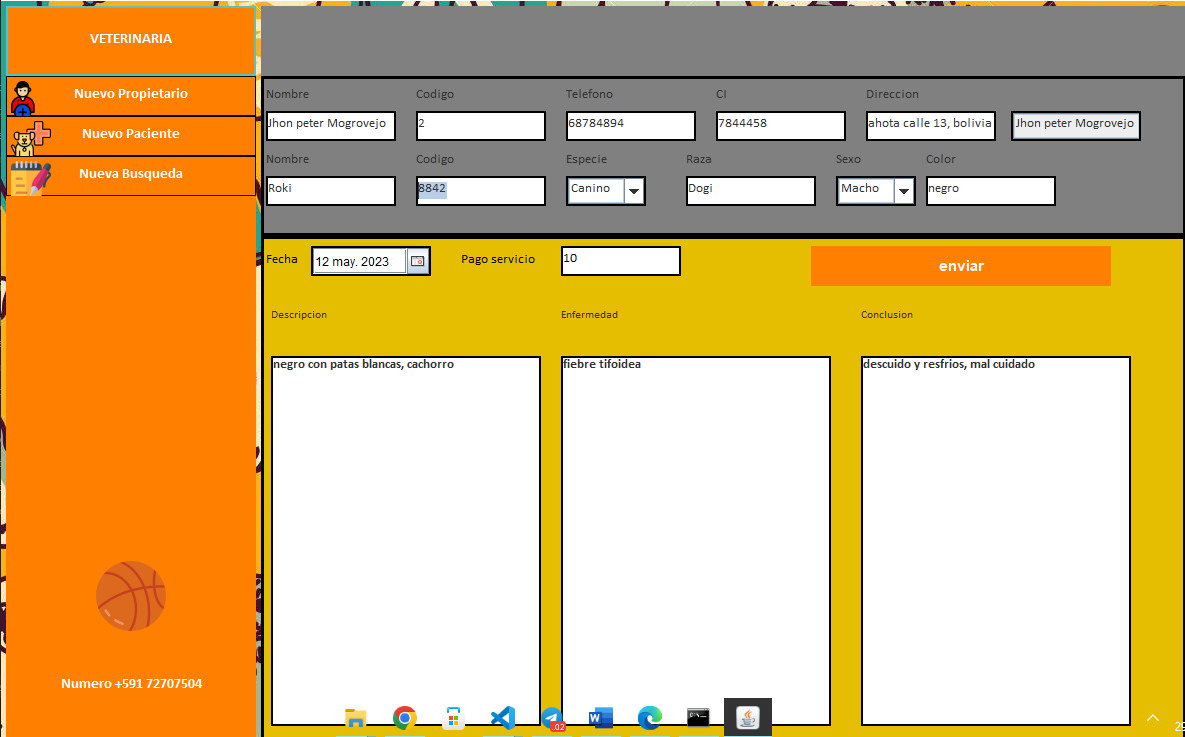Expand the Sexo dropdown showing Macho
The image size is (1185, 737).
pyautogui.click(x=904, y=191)
